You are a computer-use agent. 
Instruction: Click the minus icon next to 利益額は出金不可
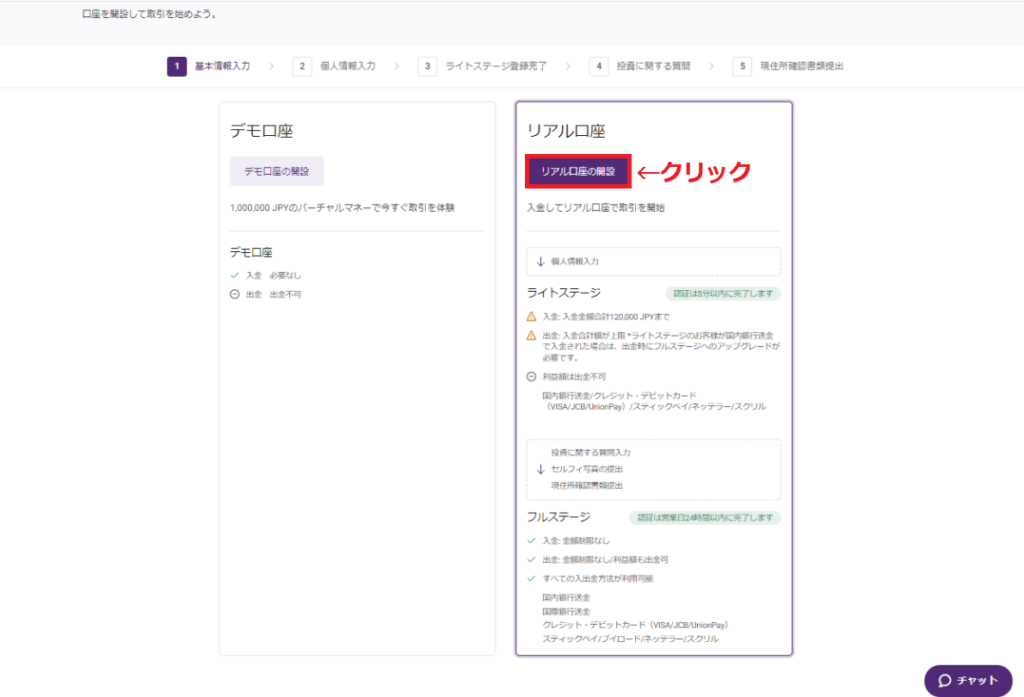click(x=531, y=374)
